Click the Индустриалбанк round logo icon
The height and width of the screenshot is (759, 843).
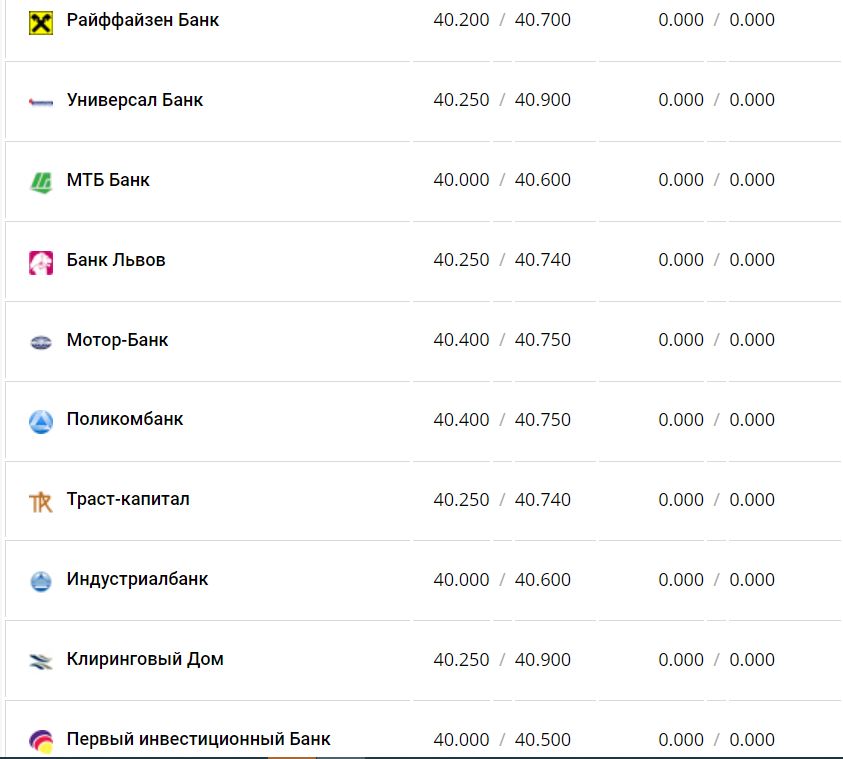[40, 581]
